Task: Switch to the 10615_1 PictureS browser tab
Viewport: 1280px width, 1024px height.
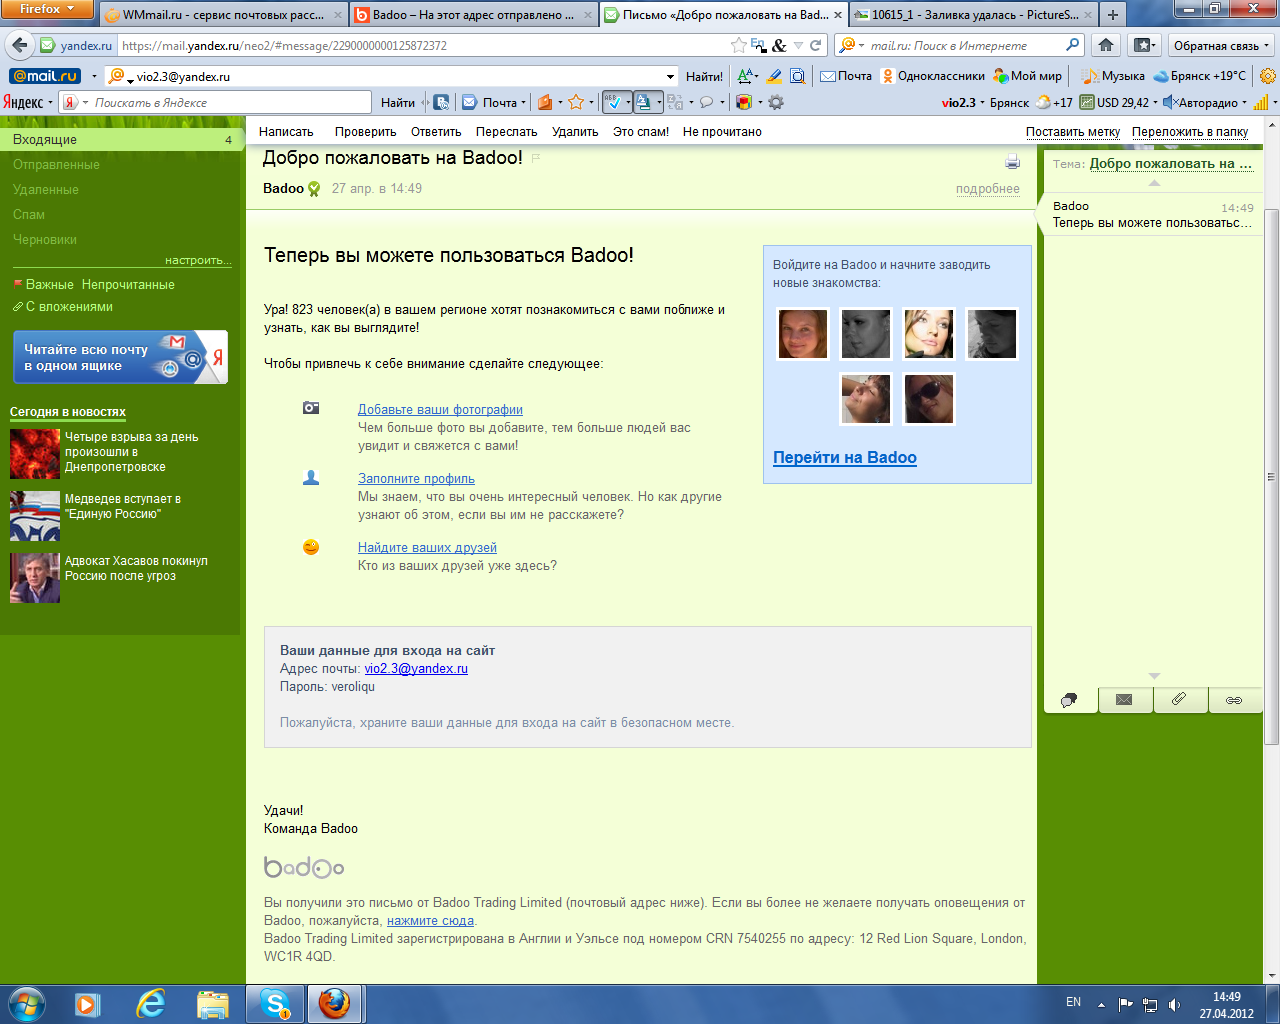Action: 973,15
